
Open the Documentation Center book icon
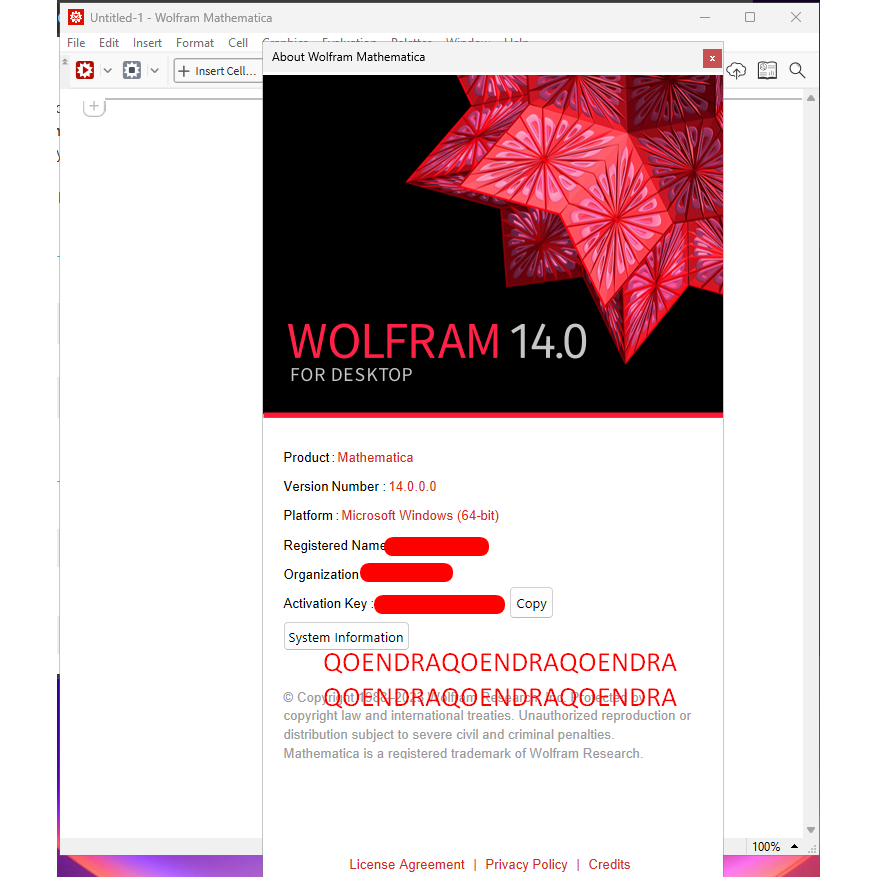pos(767,70)
